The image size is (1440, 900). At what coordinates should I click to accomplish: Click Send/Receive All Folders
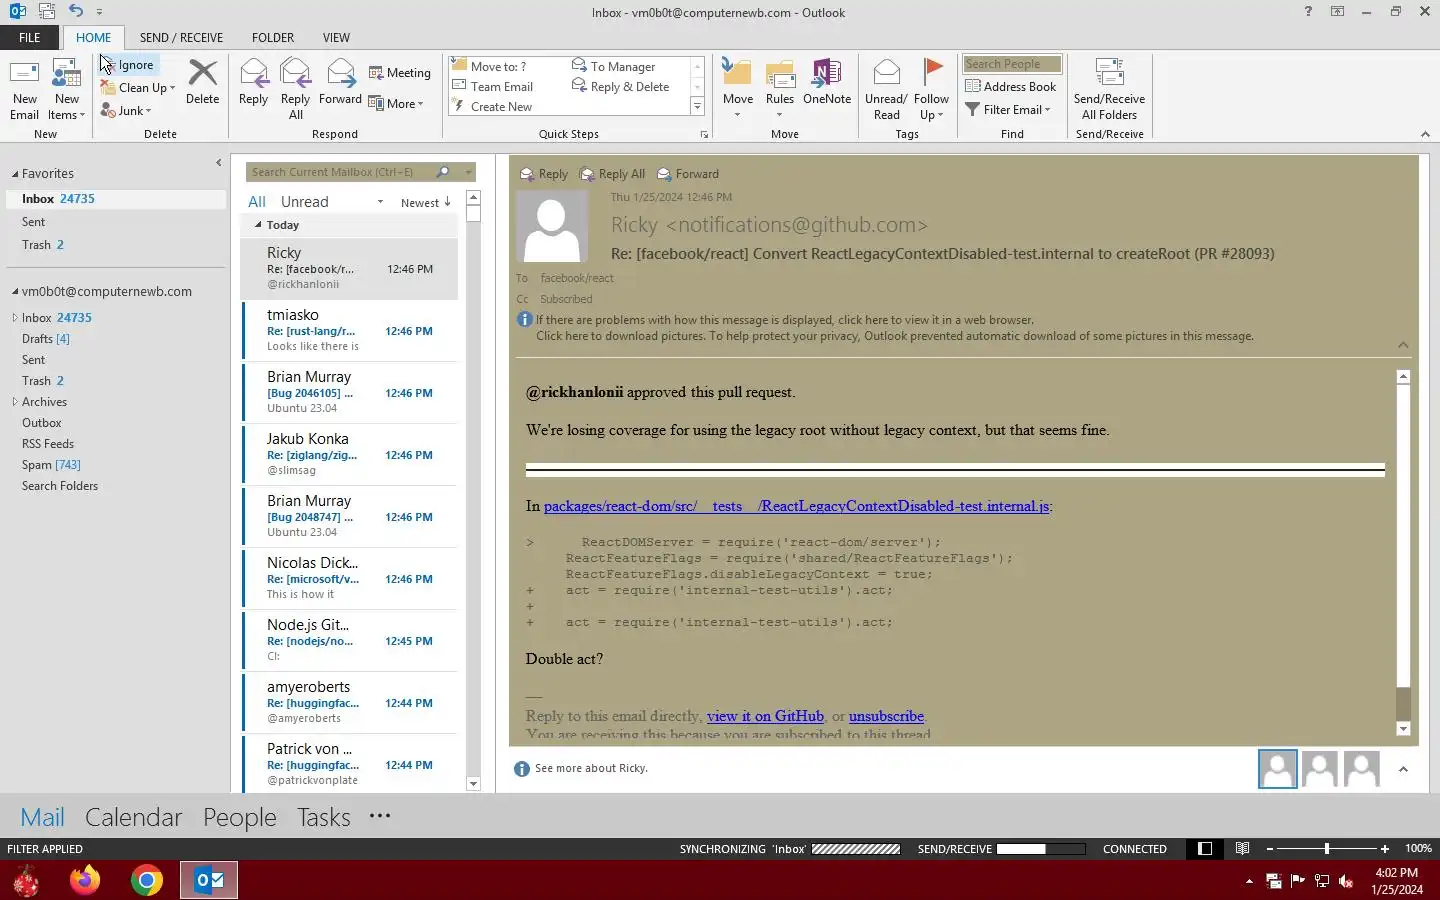click(x=1109, y=89)
